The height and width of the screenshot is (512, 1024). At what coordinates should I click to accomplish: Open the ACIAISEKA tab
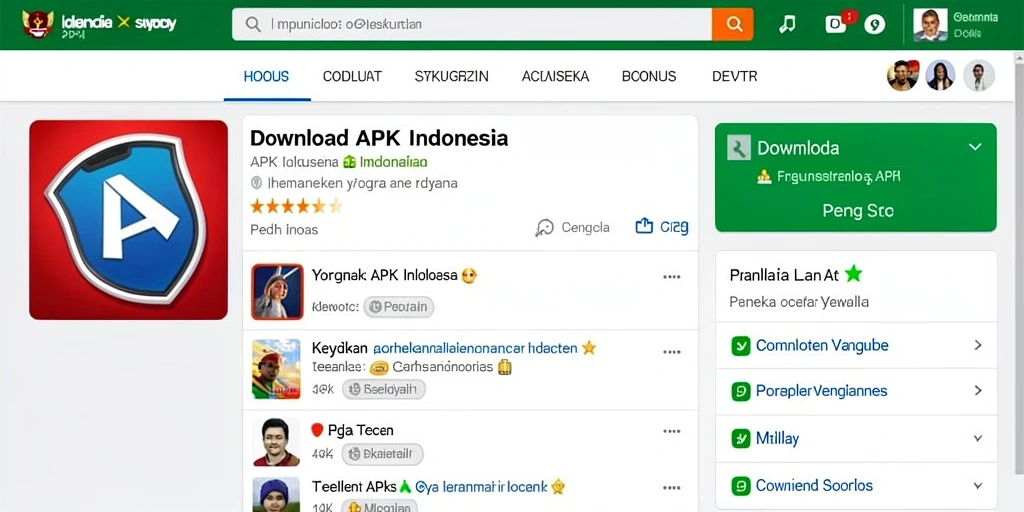pyautogui.click(x=555, y=76)
